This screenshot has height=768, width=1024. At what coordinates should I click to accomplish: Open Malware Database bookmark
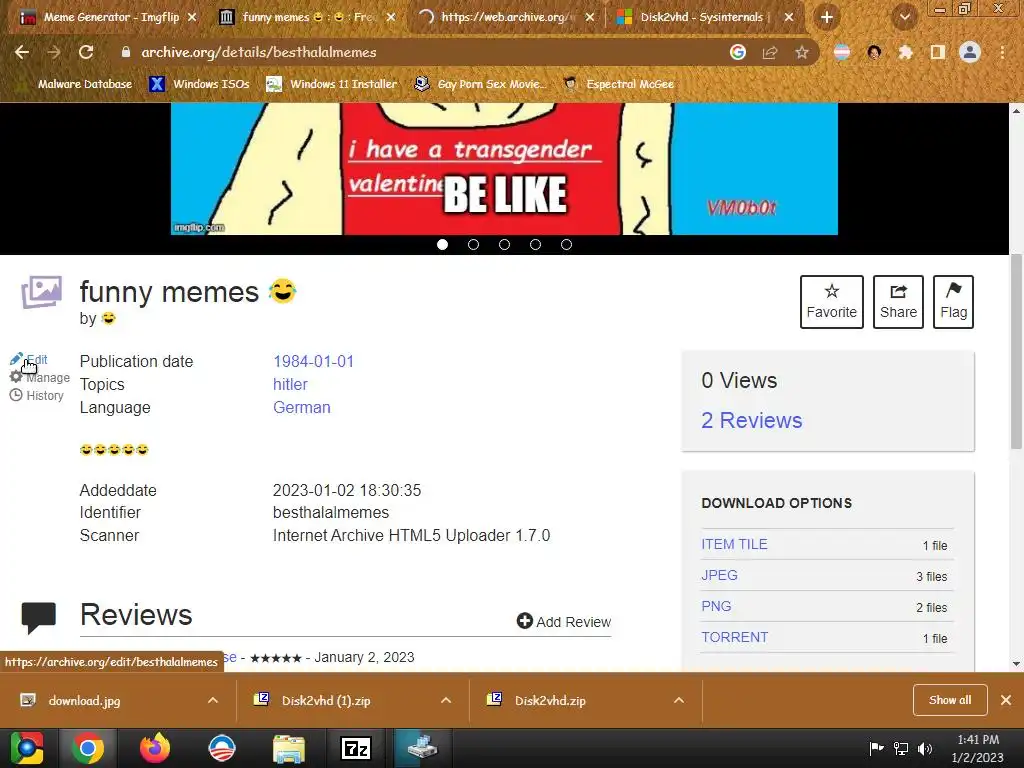pos(76,84)
